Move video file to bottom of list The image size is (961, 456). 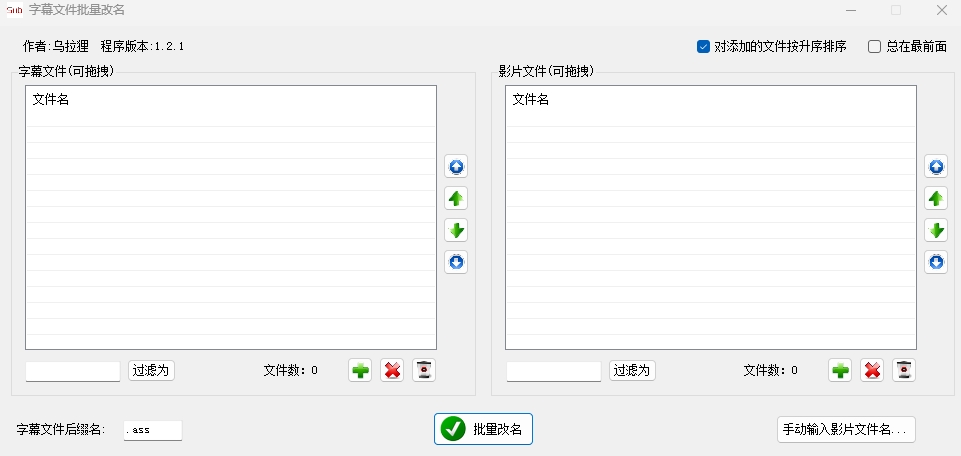click(936, 262)
